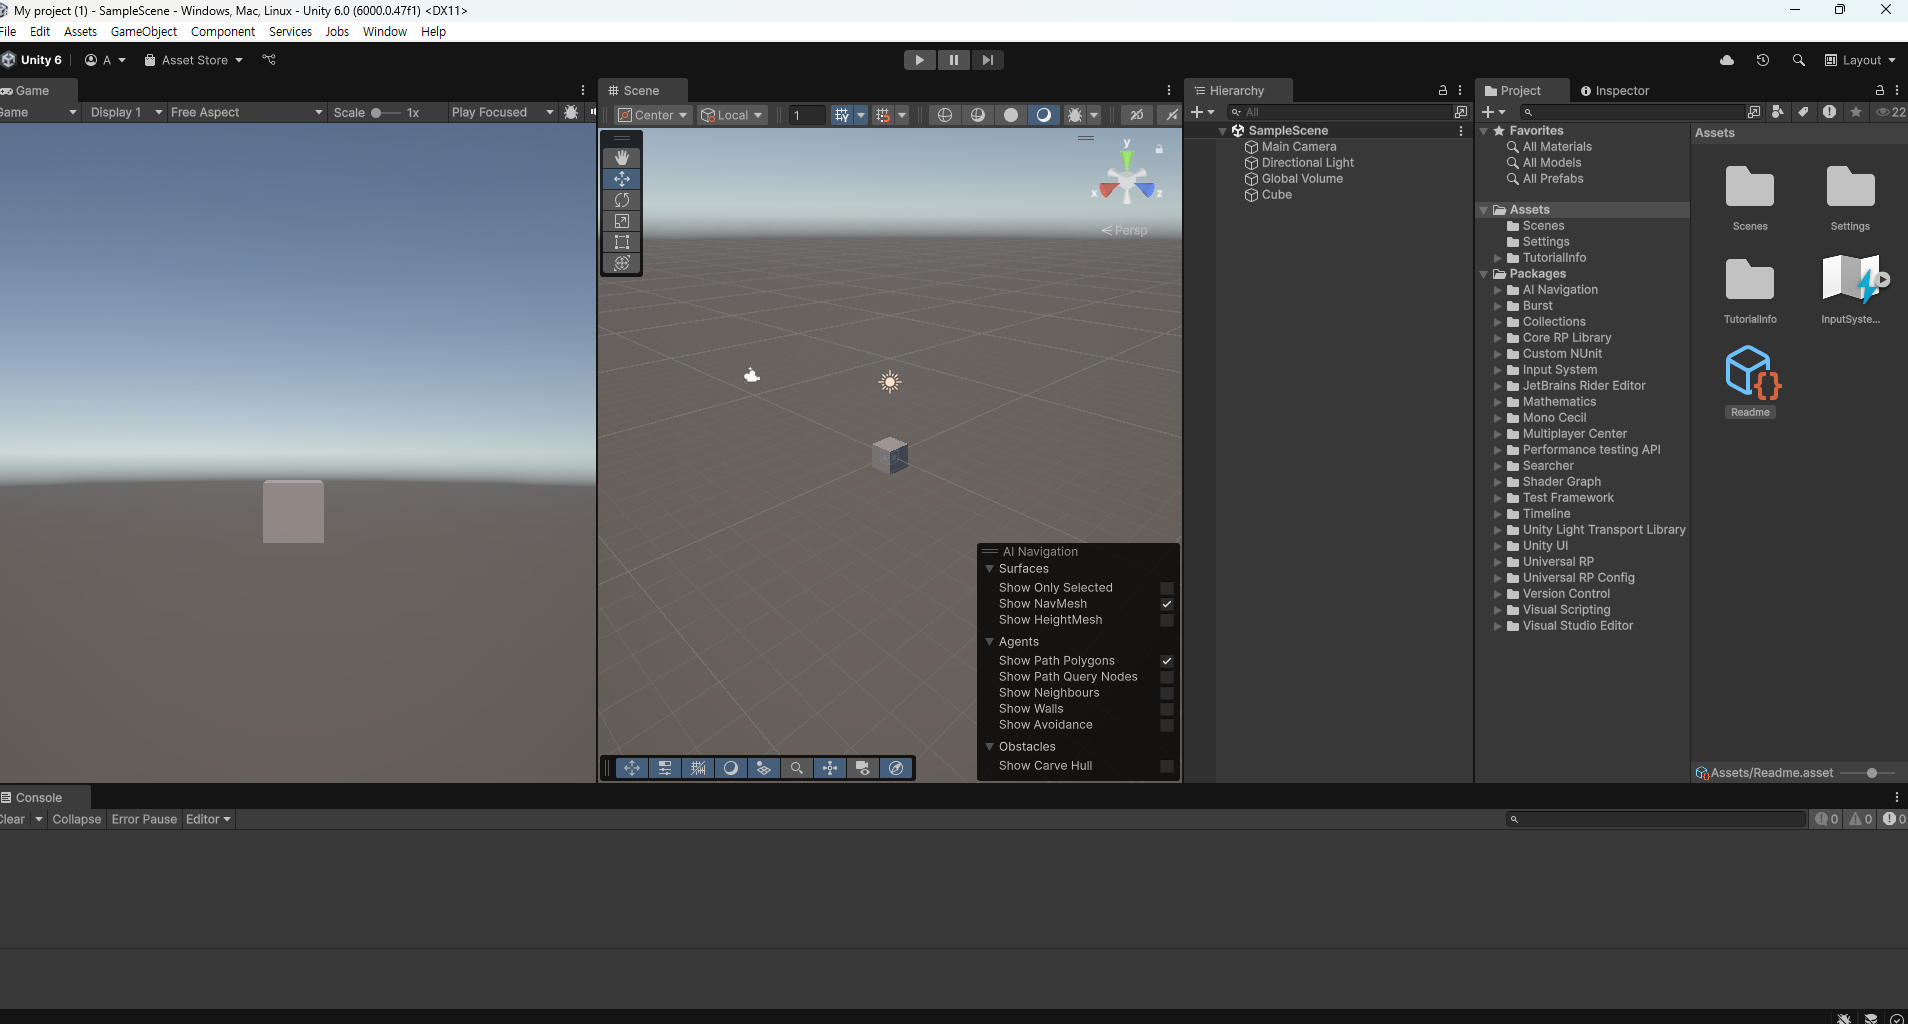Enable Show HeightMesh checkbox
The image size is (1908, 1024).
click(1167, 620)
